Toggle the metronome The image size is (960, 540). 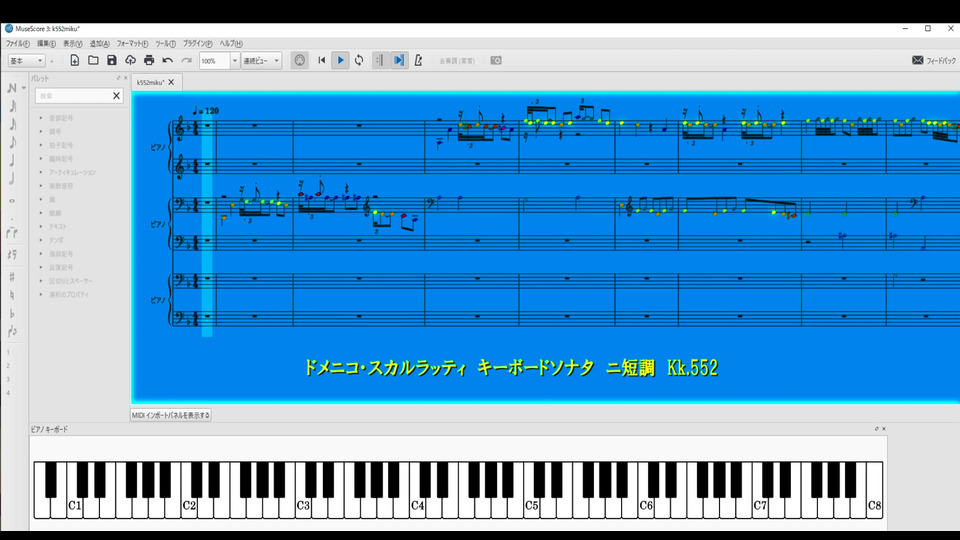pyautogui.click(x=418, y=60)
